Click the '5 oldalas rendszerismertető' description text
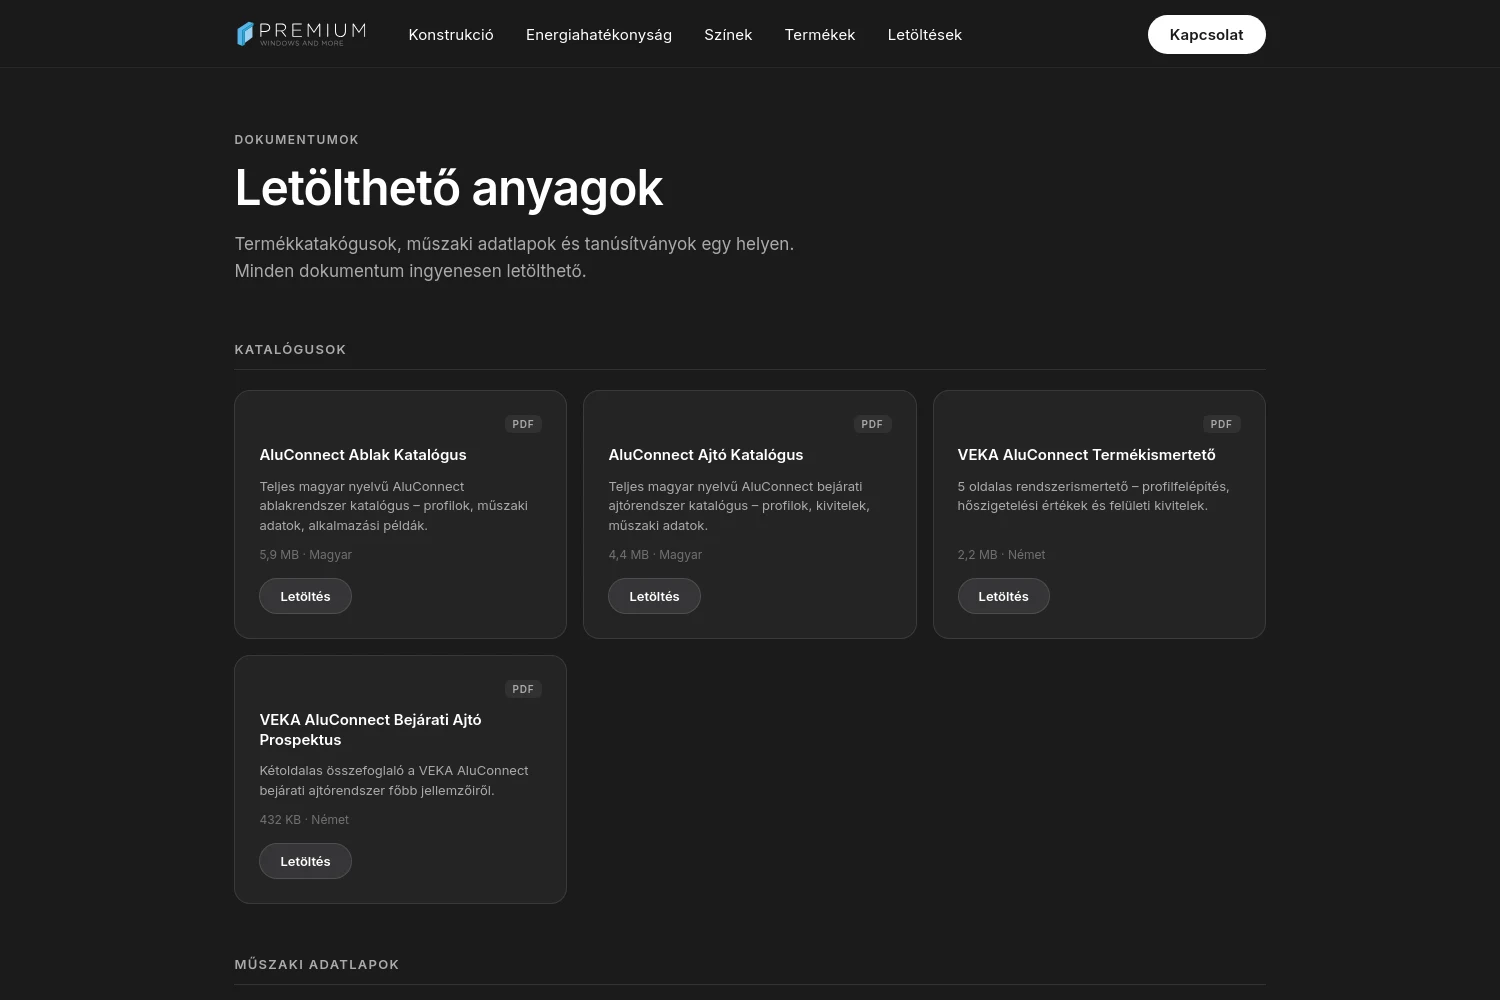Screen dimensions: 1500x1000 click(1093, 496)
